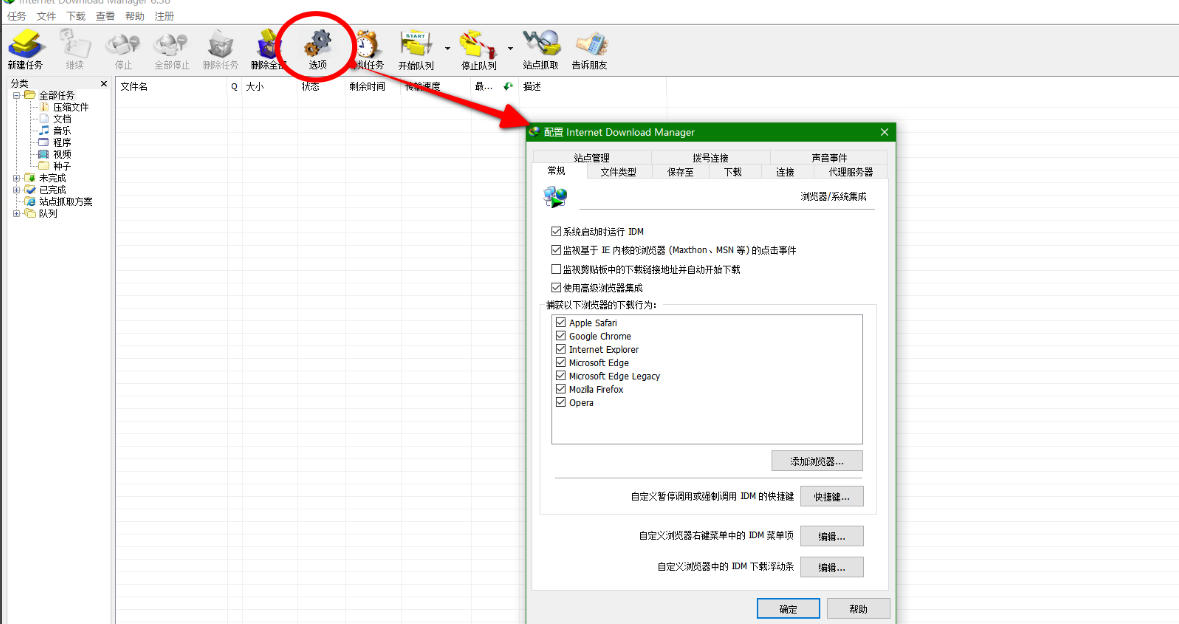Switch to 拨号连接 tab in dialog
The image size is (1179, 624).
coord(711,157)
